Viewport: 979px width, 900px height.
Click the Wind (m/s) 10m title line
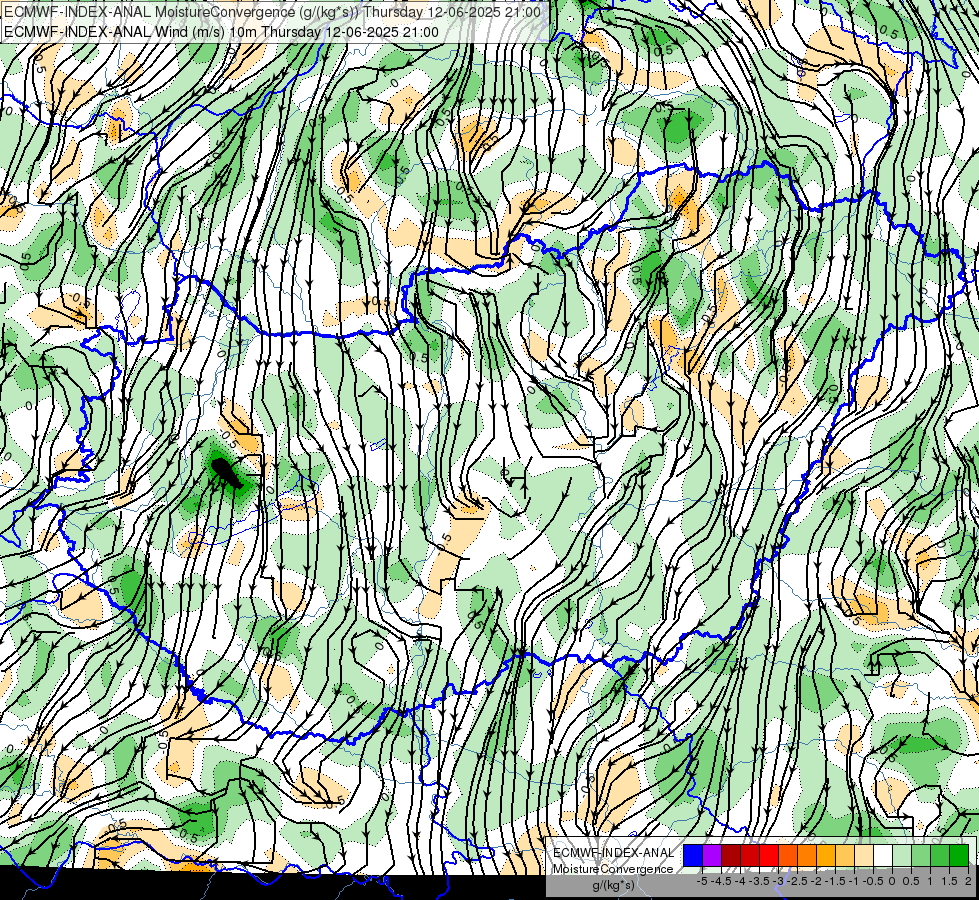(x=222, y=32)
